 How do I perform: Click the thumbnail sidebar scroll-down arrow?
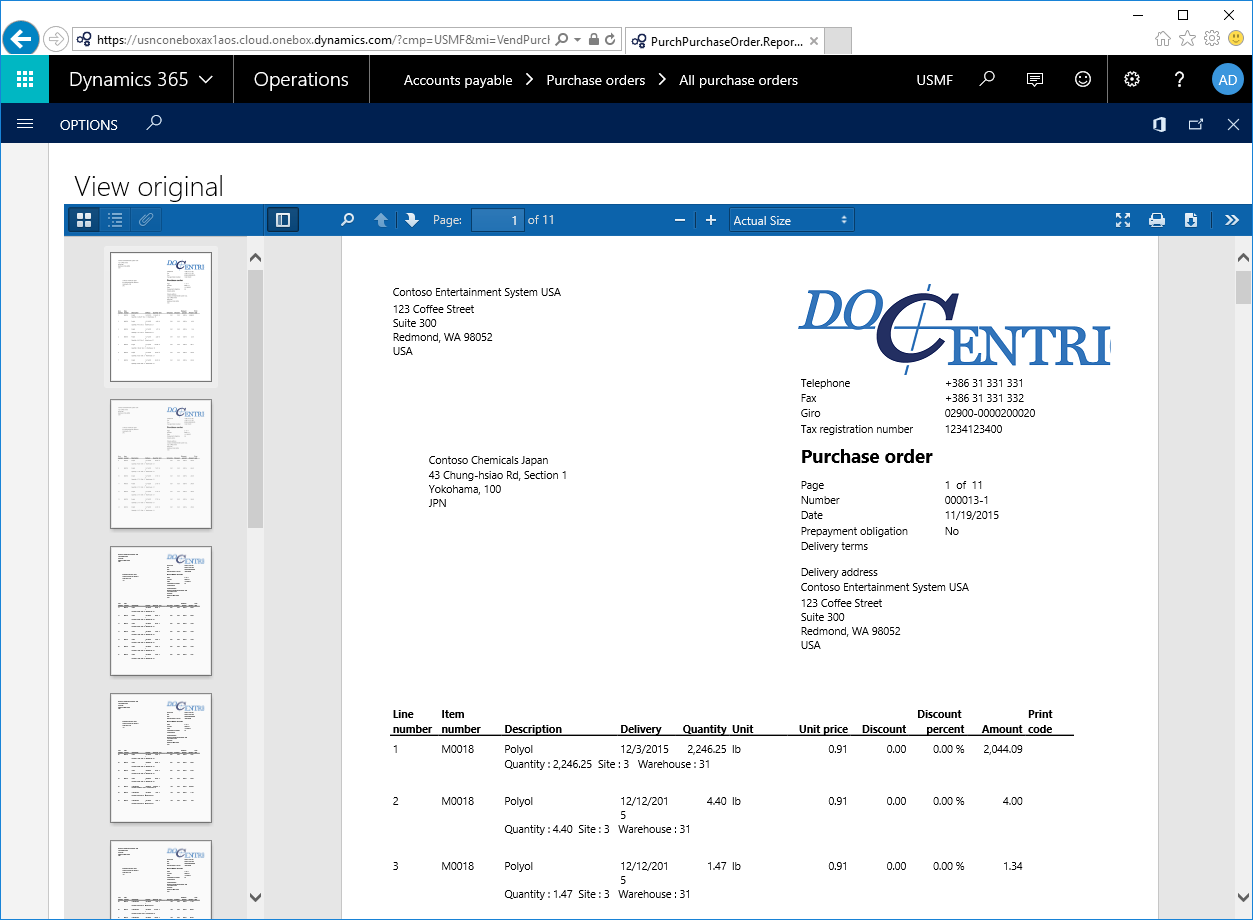click(x=255, y=897)
